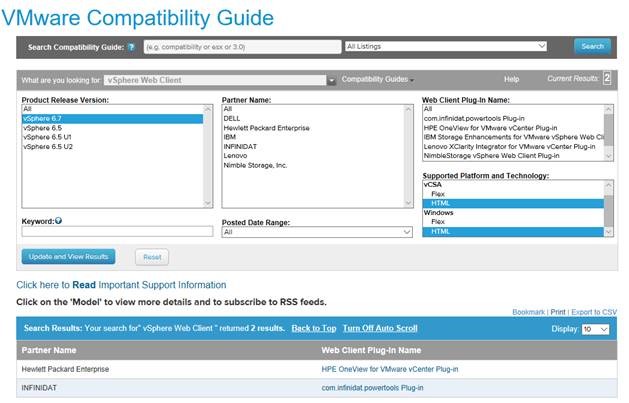Open the Display count dropdown
The height and width of the screenshot is (403, 629).
595,329
